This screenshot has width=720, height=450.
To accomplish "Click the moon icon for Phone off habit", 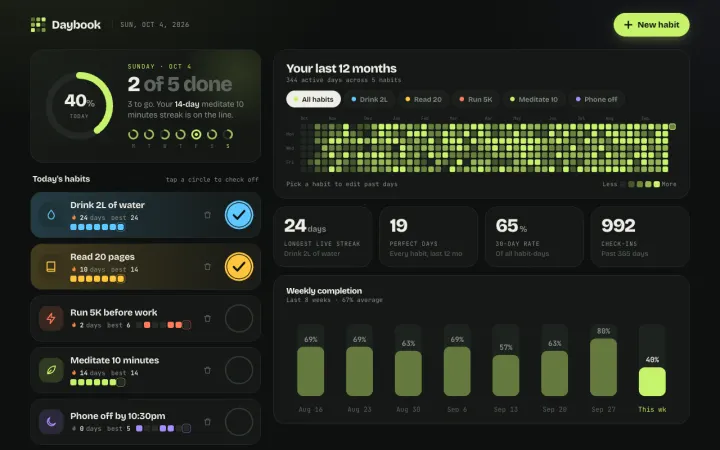I will point(51,422).
